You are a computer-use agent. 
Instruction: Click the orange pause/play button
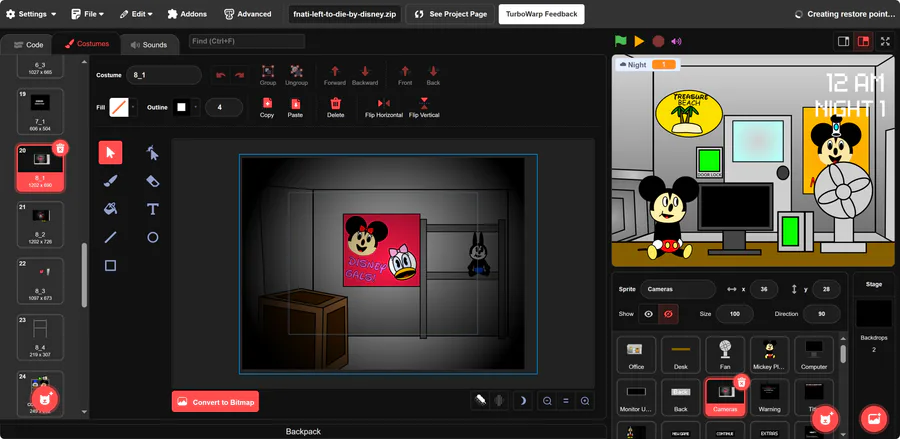tap(639, 41)
